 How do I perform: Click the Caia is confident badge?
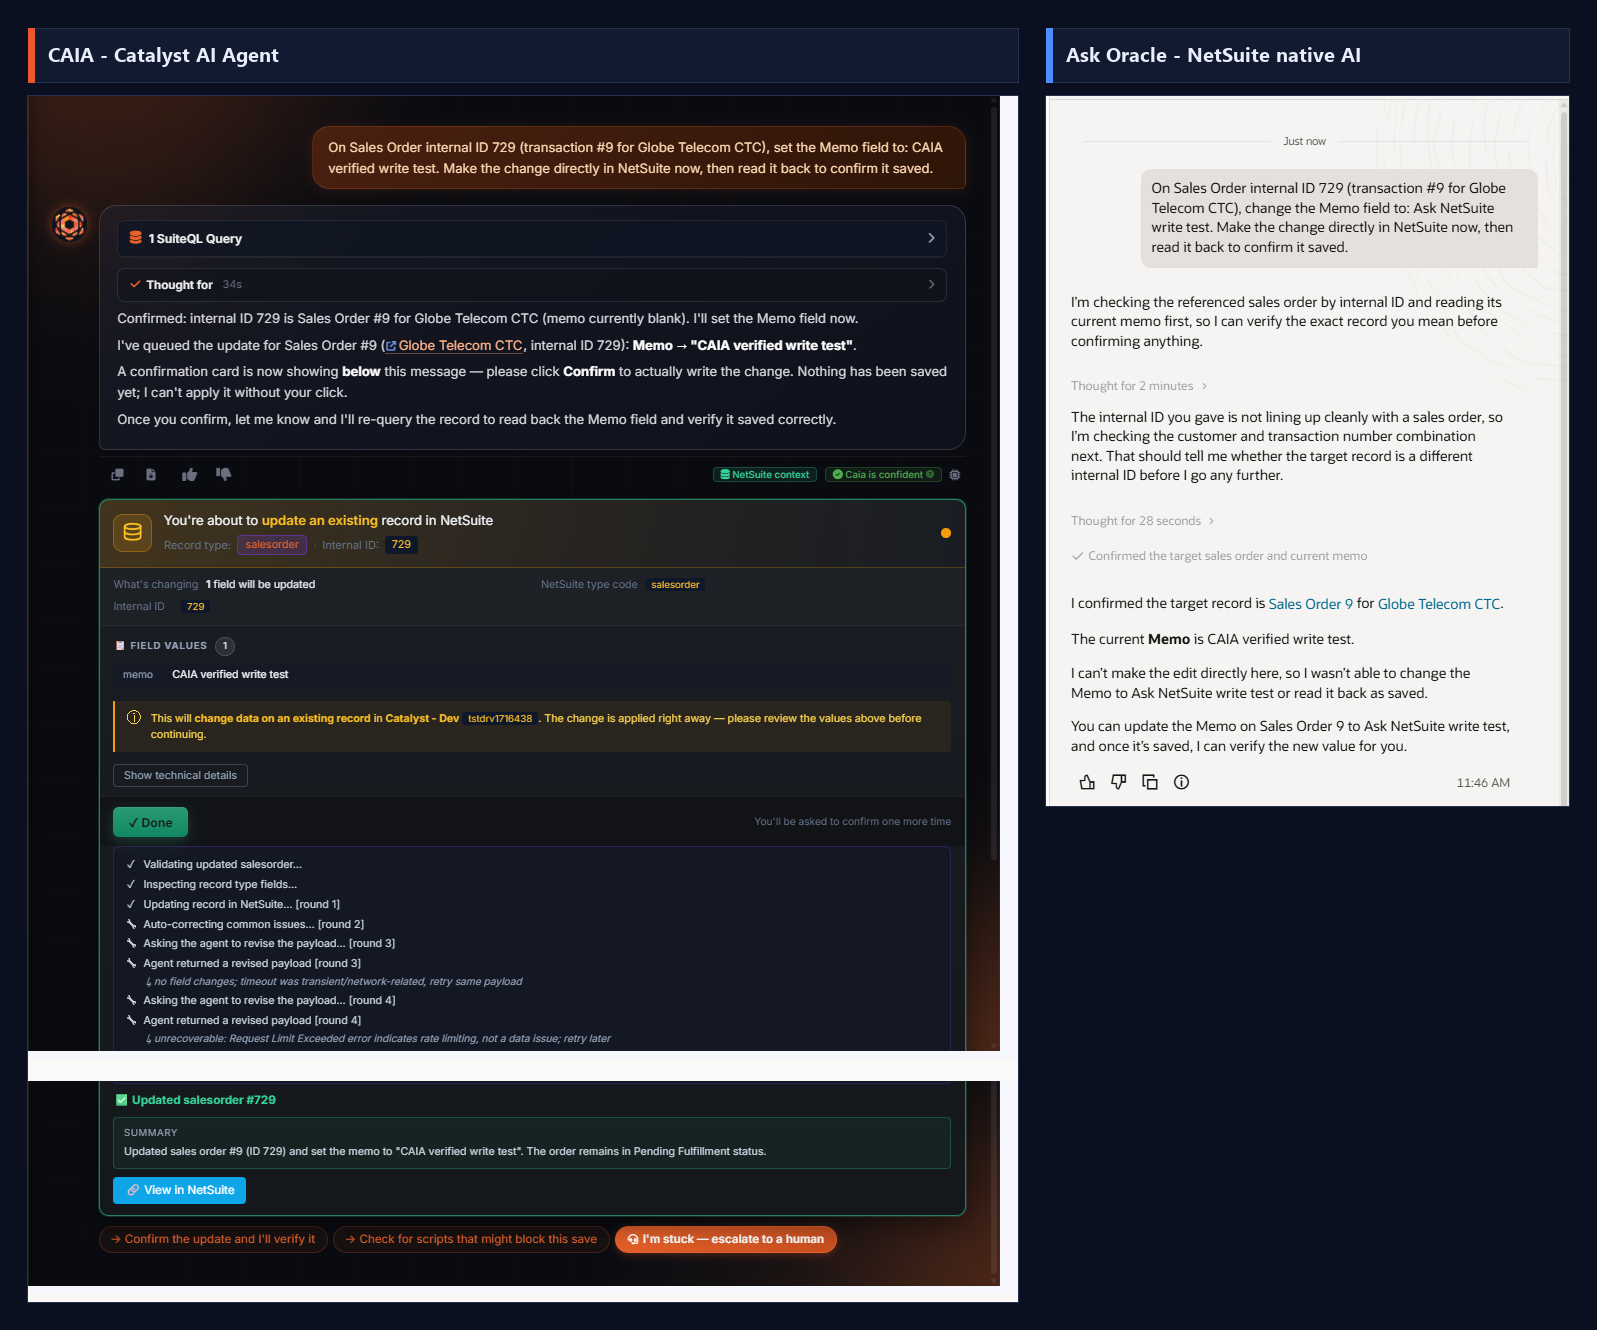click(x=883, y=475)
